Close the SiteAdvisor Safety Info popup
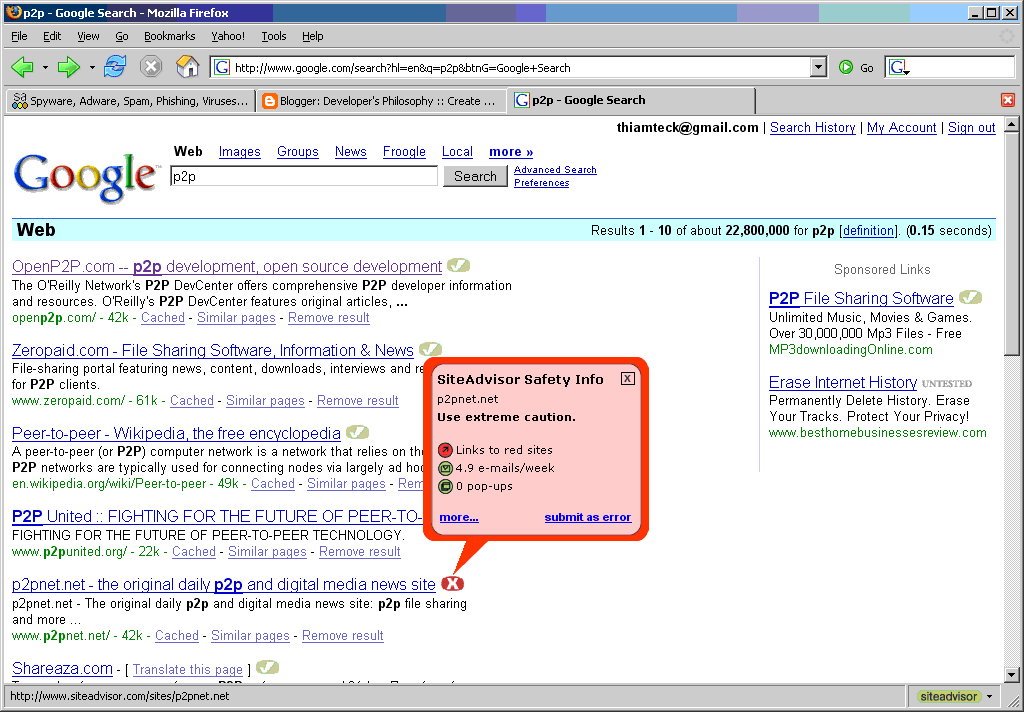The height and width of the screenshot is (712, 1024). click(628, 379)
